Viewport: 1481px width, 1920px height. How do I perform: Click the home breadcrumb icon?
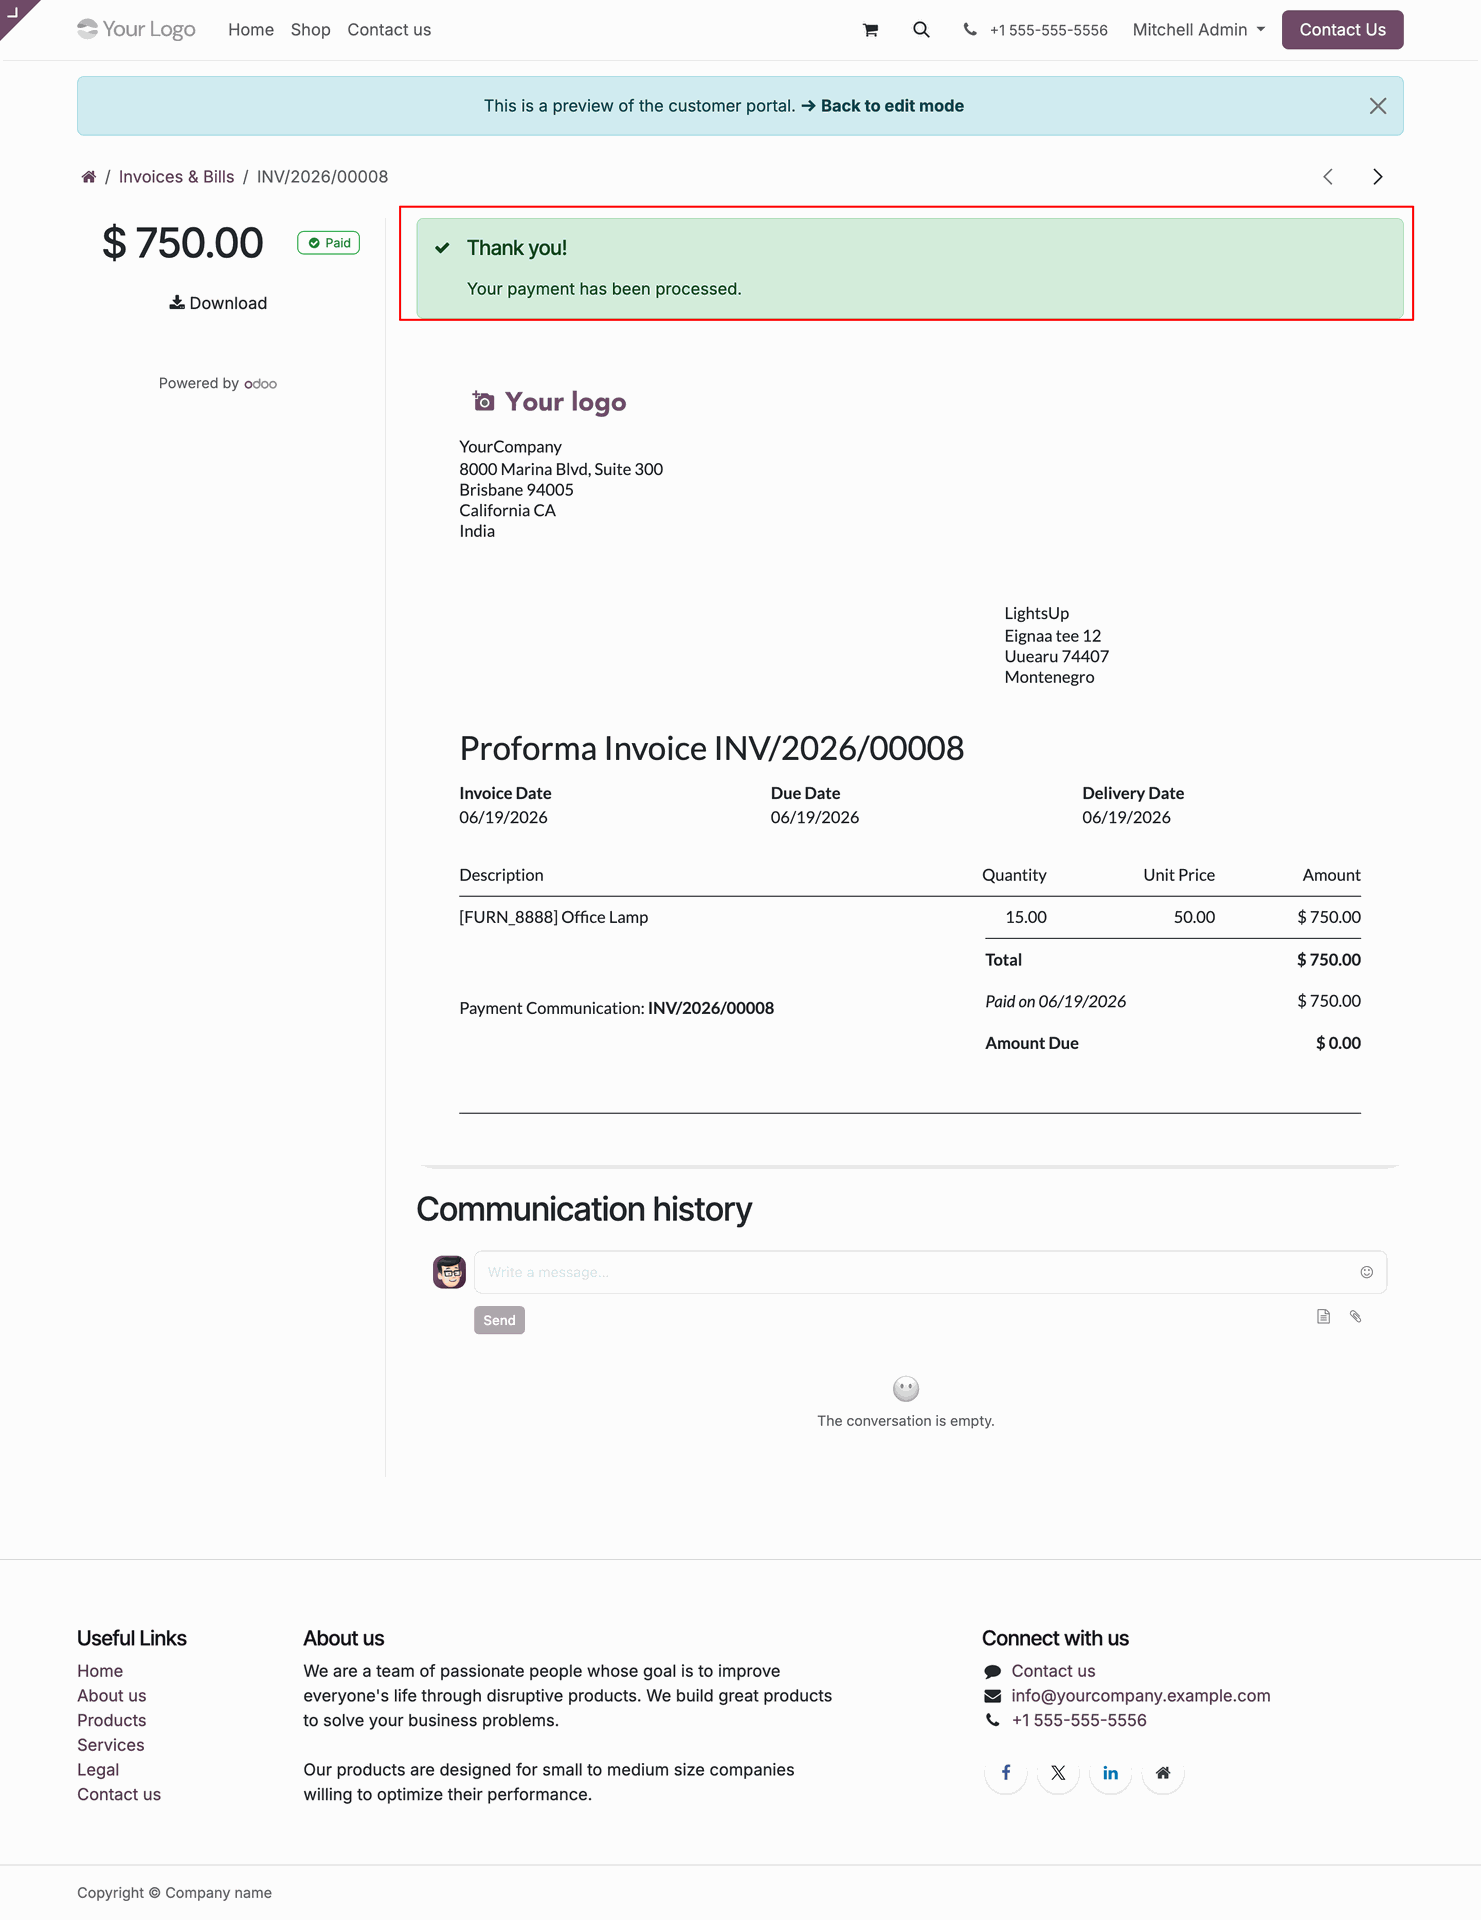89,177
